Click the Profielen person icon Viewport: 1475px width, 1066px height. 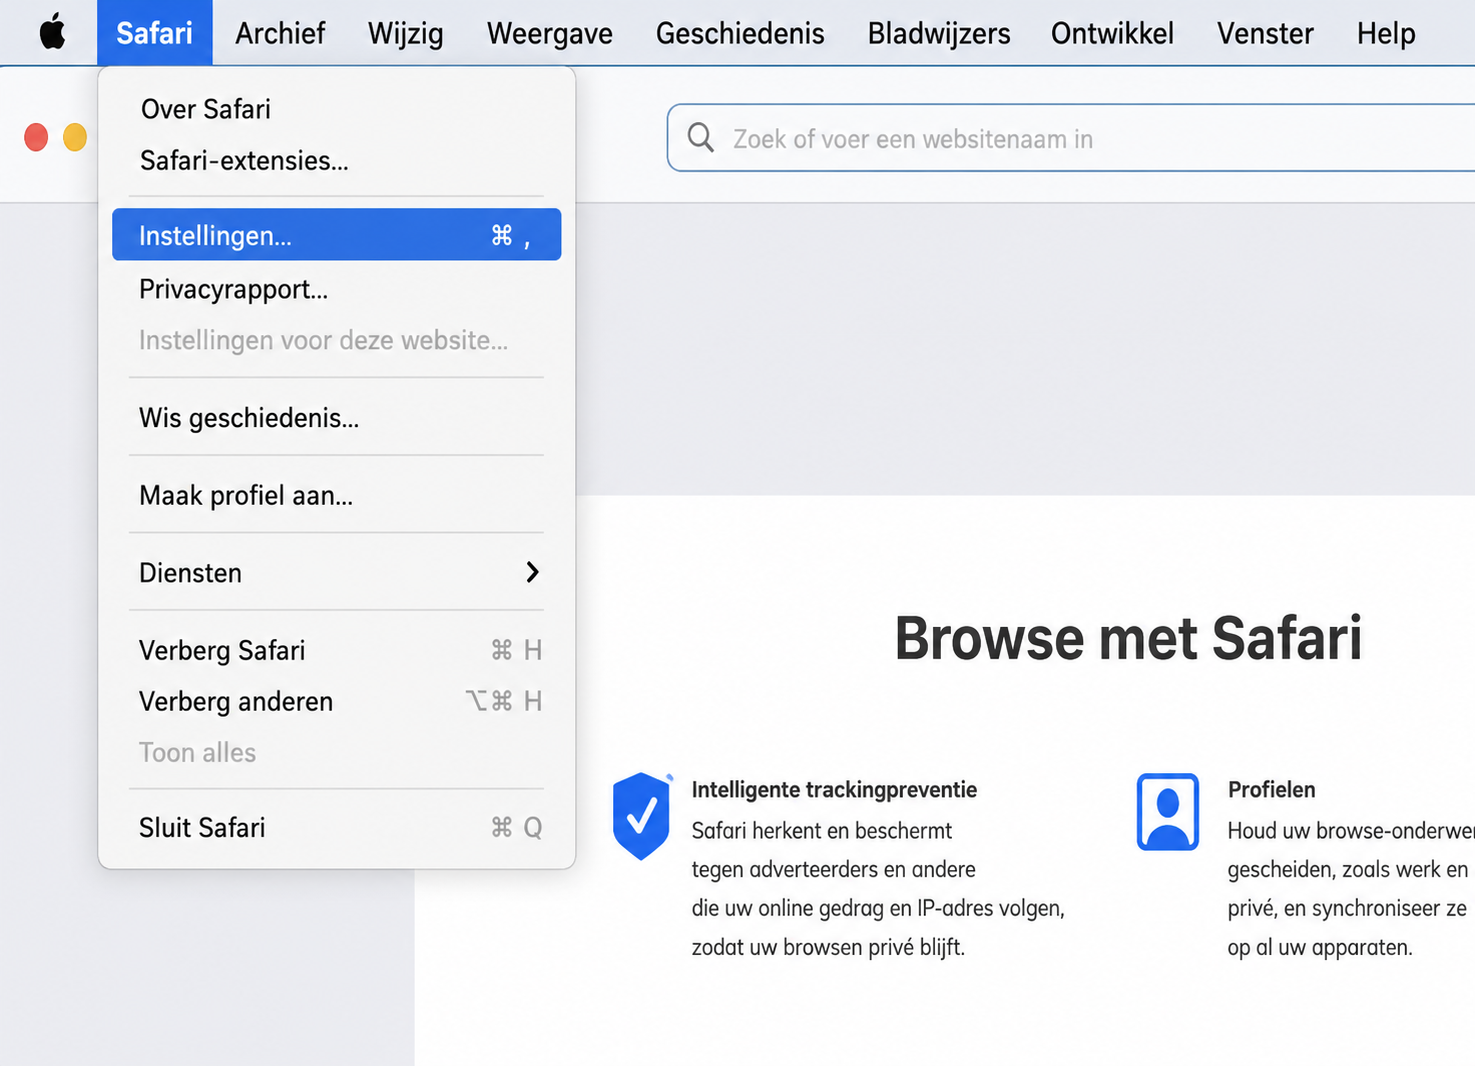click(x=1168, y=811)
